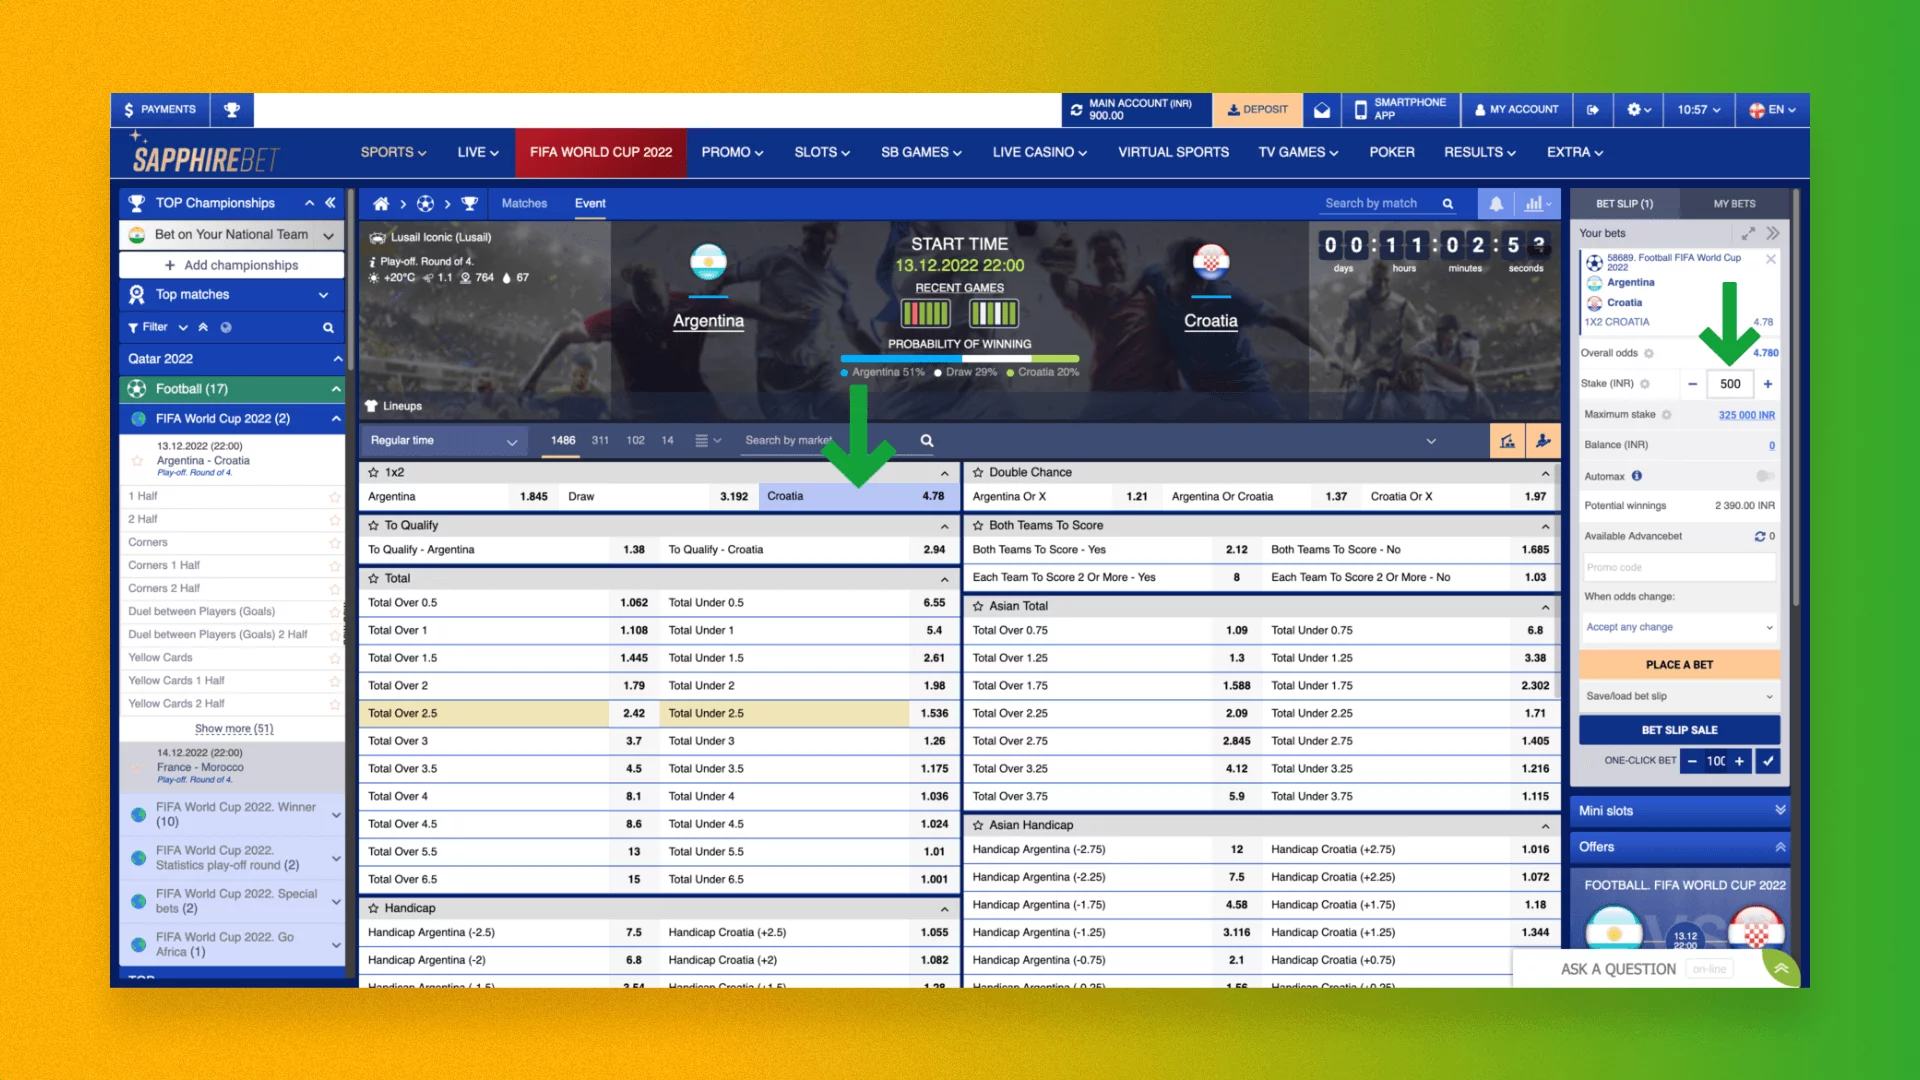Favorite the 1 Half market star
Viewport: 1920px width, 1080px height.
pos(334,495)
